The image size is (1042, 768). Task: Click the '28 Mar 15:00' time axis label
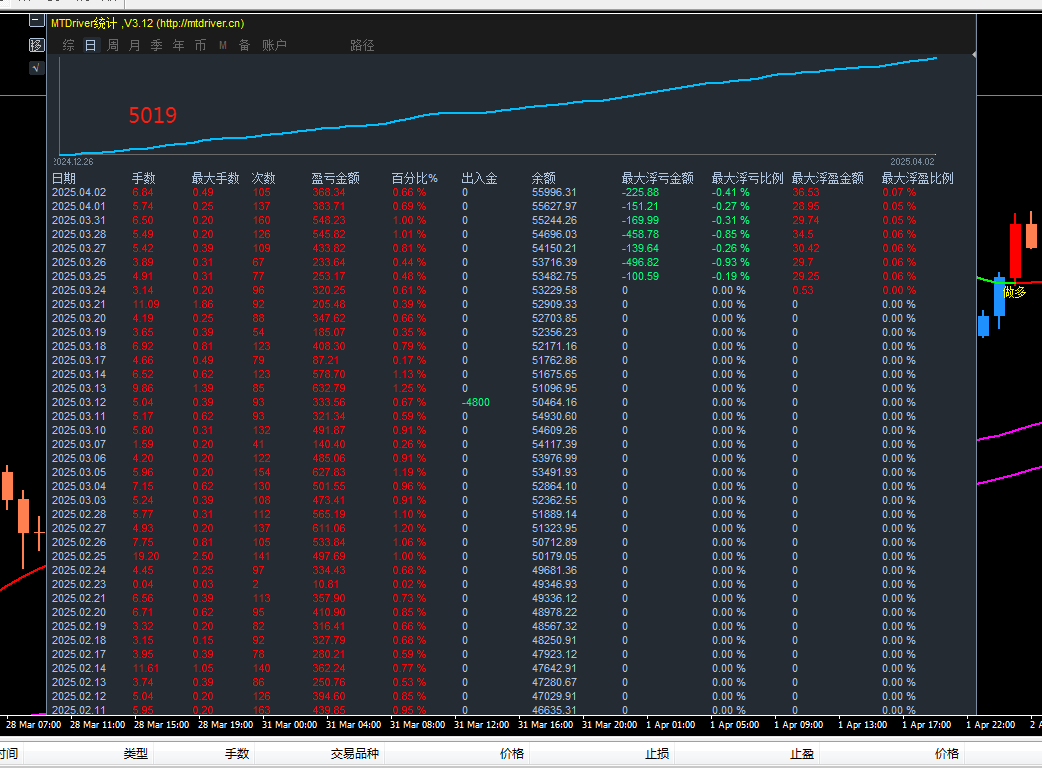tap(161, 725)
